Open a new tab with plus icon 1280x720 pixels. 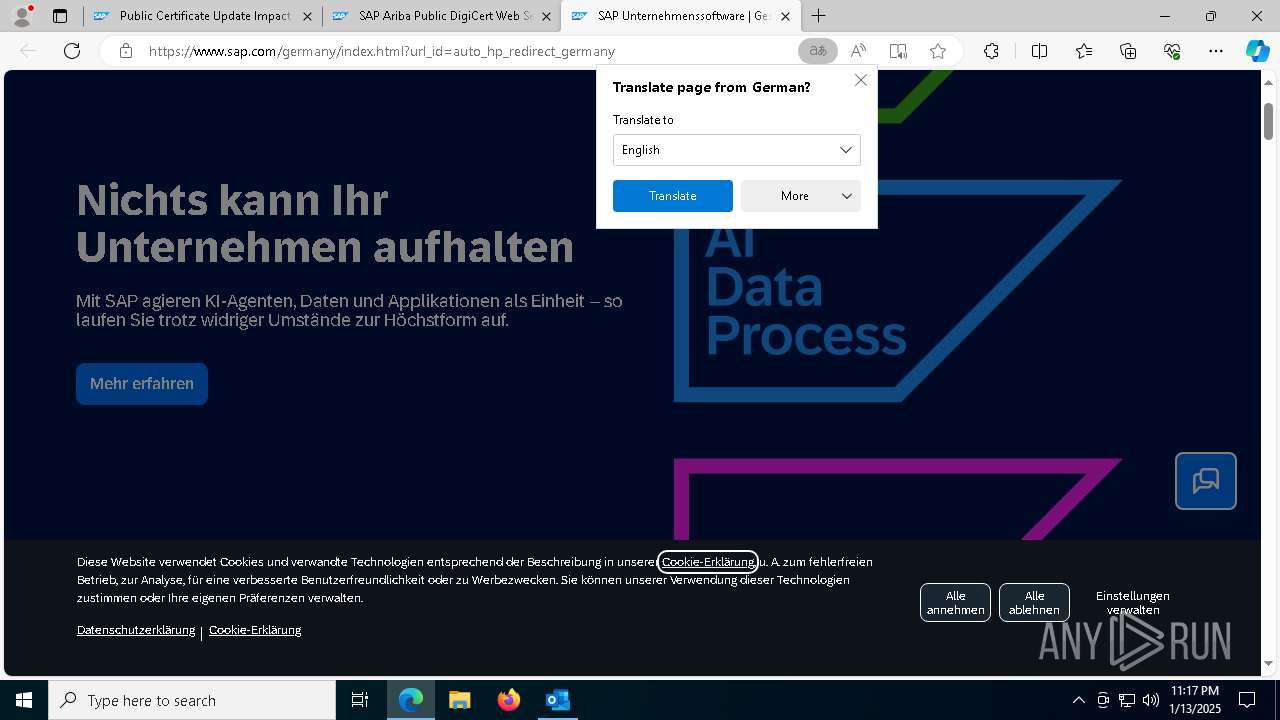point(819,16)
